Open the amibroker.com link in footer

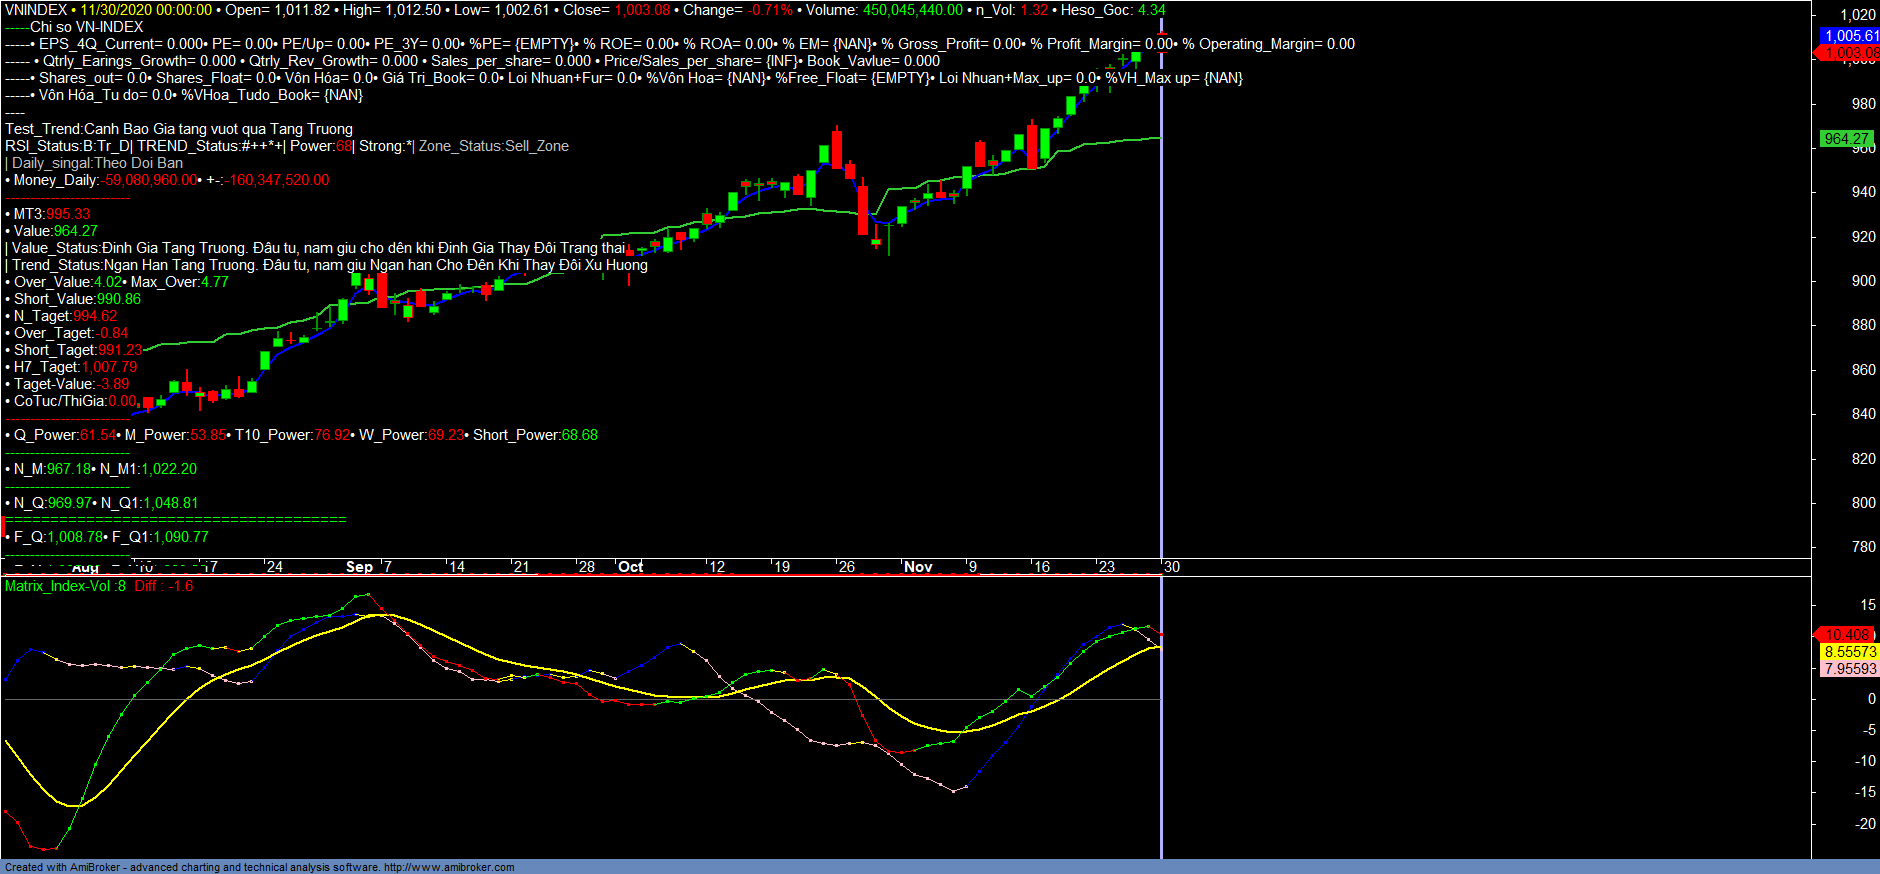click(x=449, y=868)
